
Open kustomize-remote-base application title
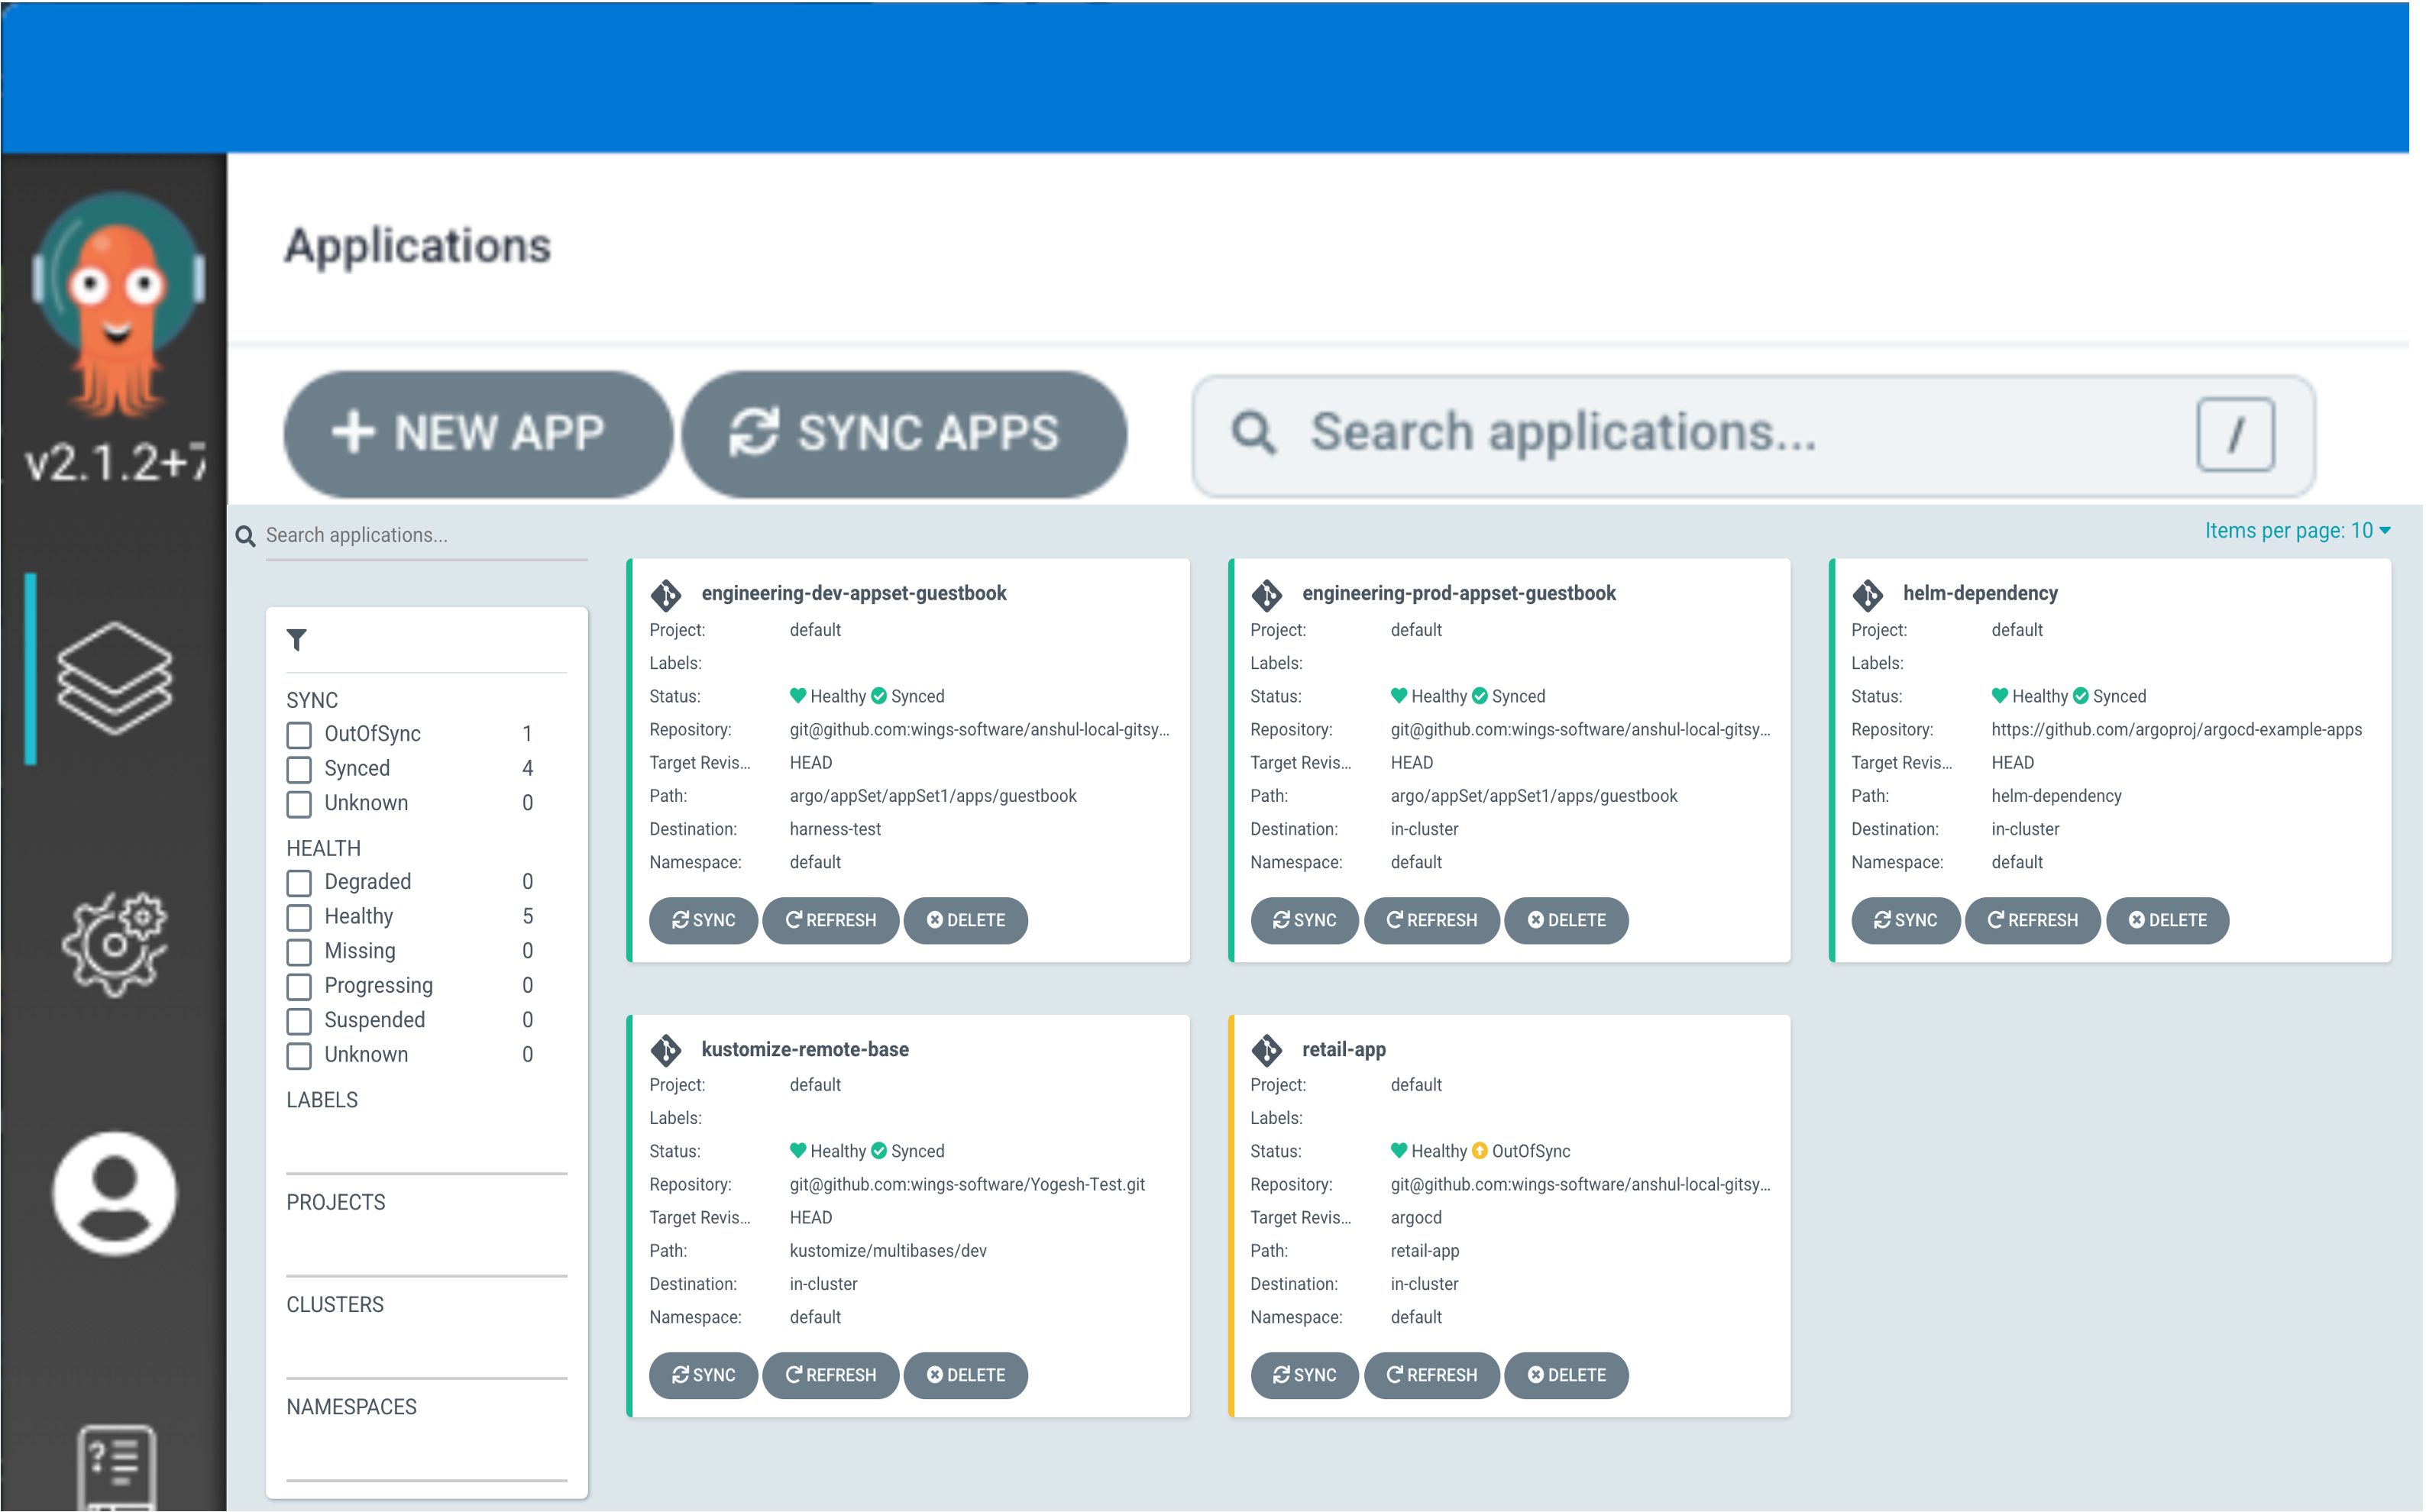click(x=804, y=1049)
